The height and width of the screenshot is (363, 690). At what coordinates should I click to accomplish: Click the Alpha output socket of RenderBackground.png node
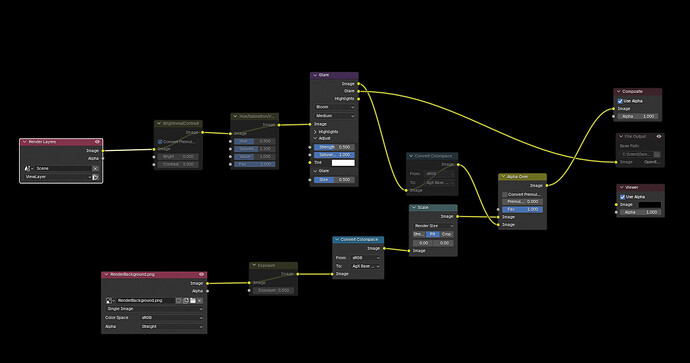pyautogui.click(x=207, y=291)
